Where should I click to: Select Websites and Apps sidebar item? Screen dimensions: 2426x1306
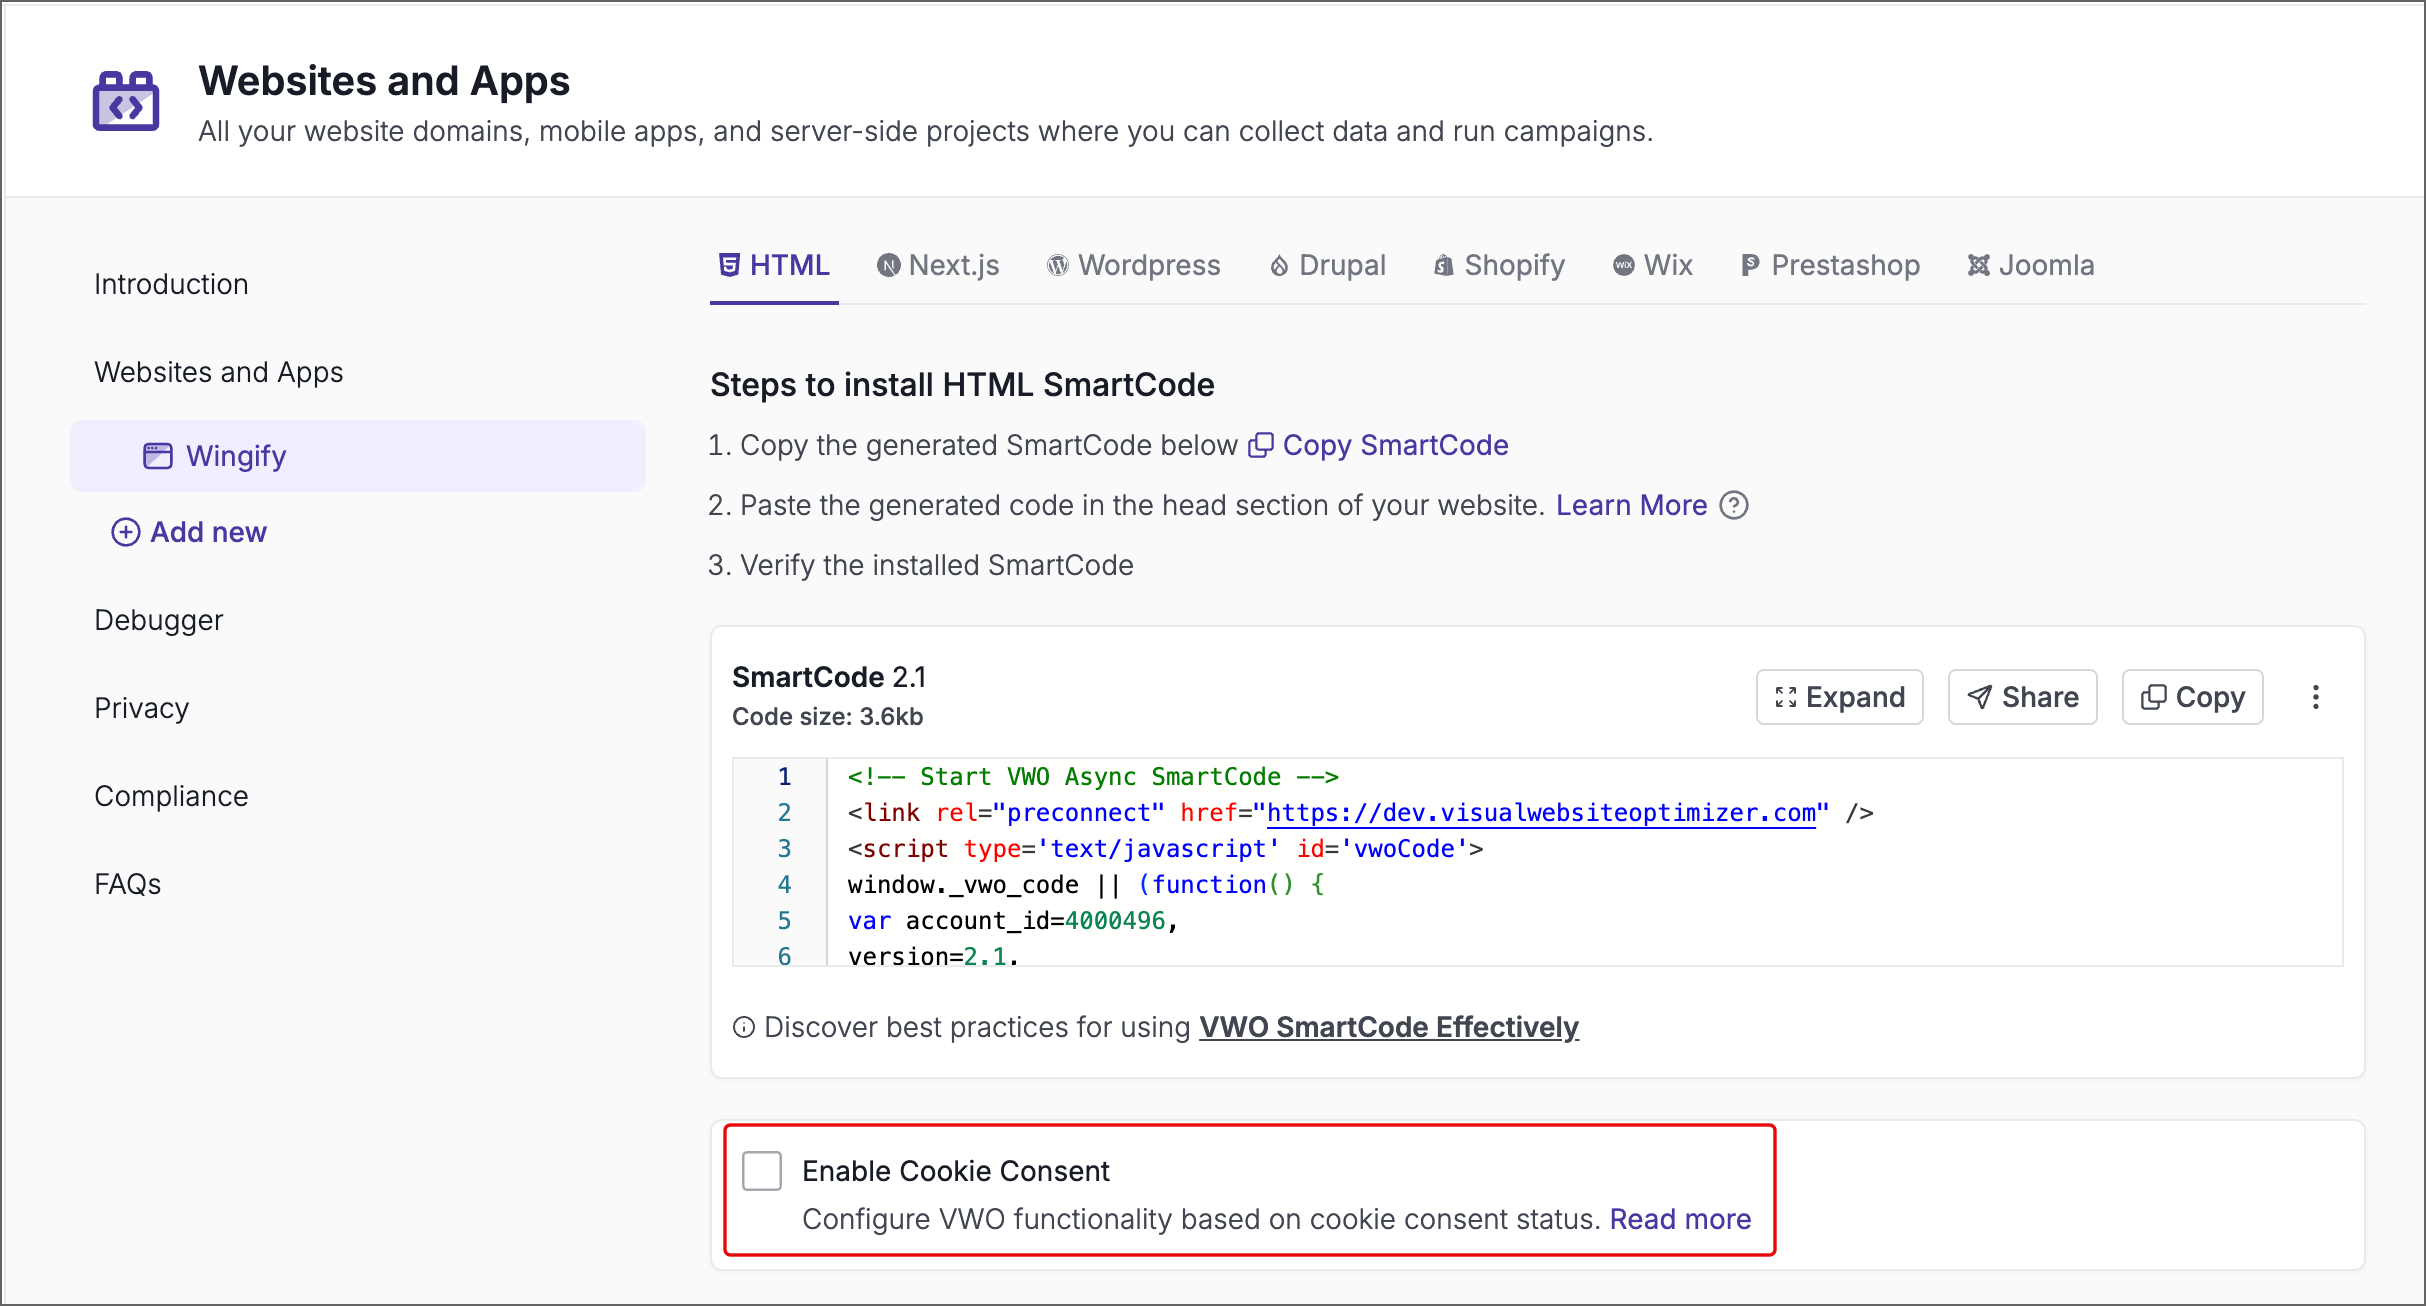[219, 372]
